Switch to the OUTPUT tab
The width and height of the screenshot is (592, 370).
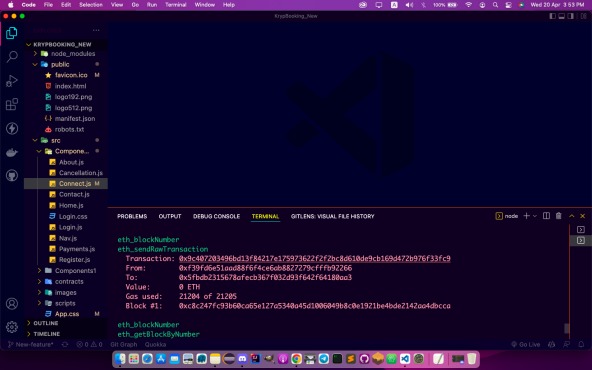point(170,216)
